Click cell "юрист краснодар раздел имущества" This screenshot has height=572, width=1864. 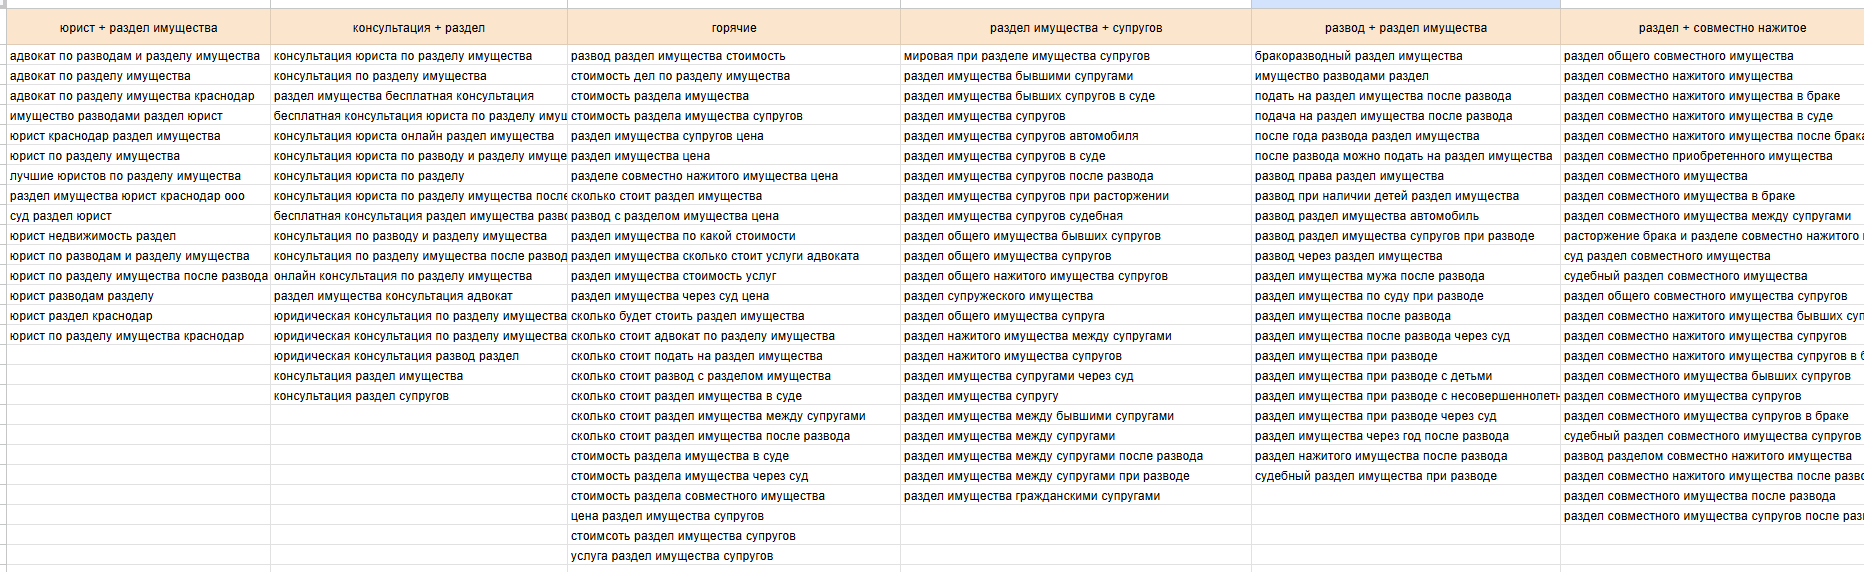[x=138, y=136]
